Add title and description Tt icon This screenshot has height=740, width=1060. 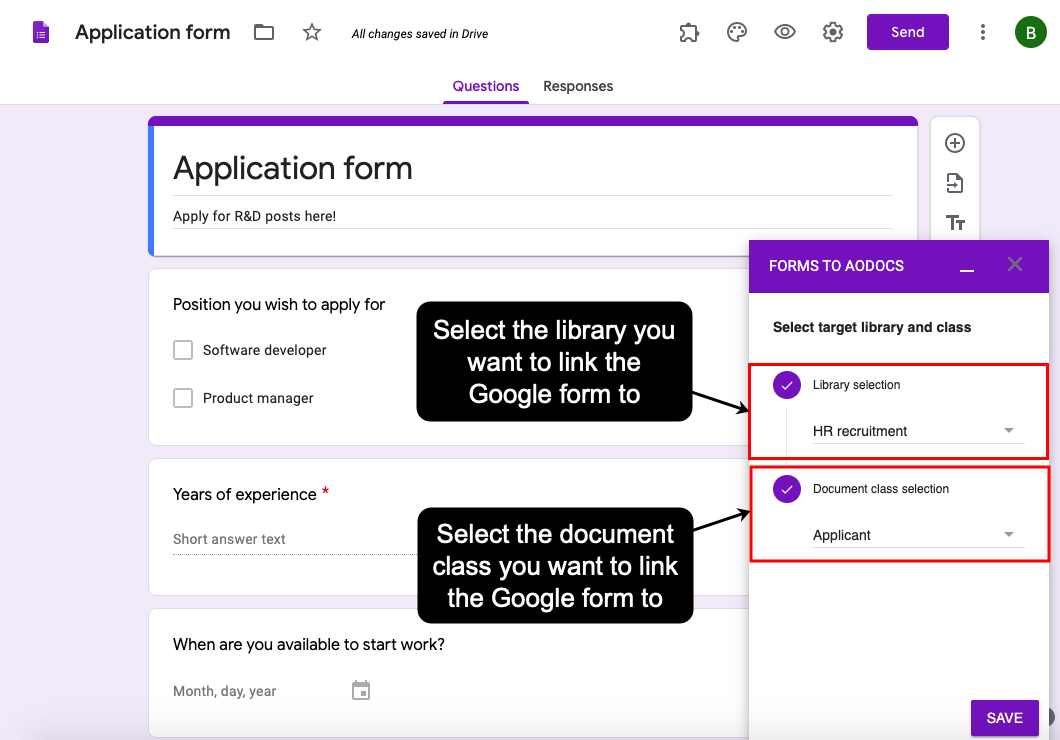tap(955, 222)
